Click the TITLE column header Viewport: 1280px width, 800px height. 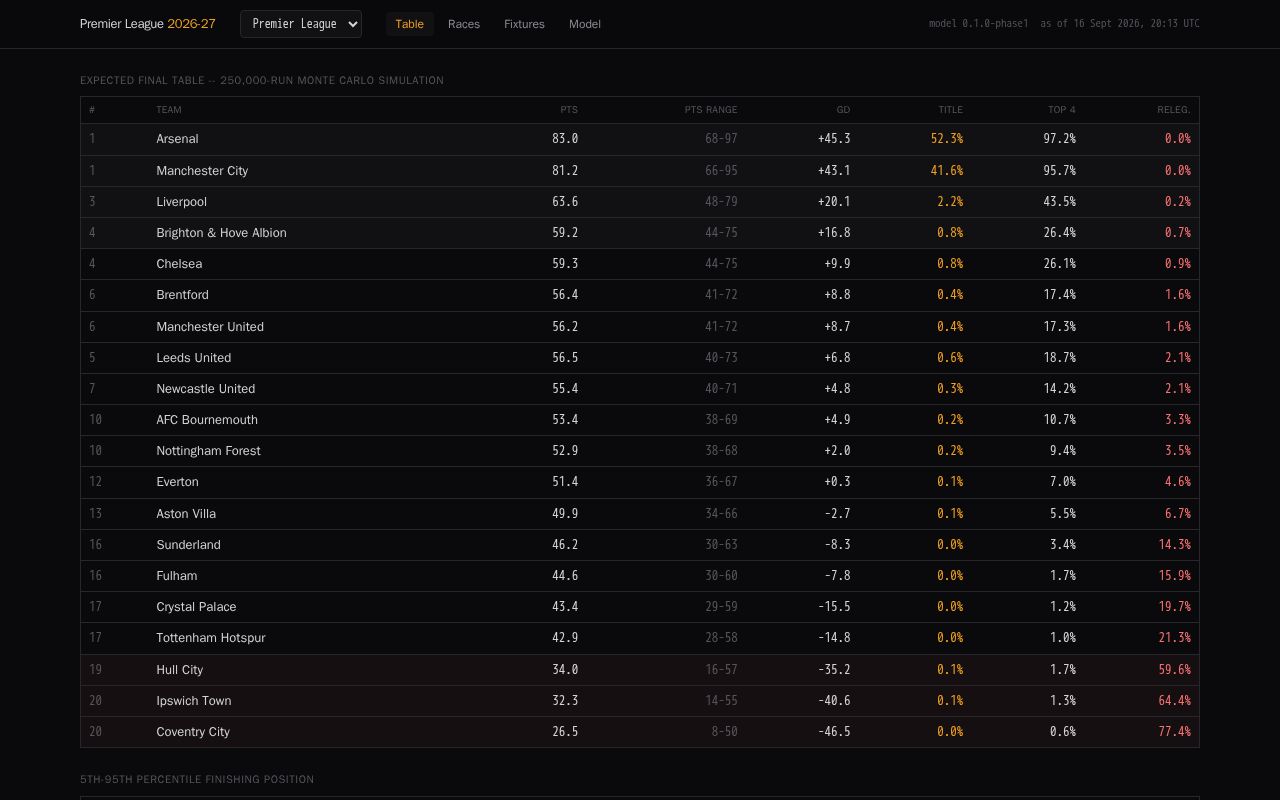pos(951,110)
